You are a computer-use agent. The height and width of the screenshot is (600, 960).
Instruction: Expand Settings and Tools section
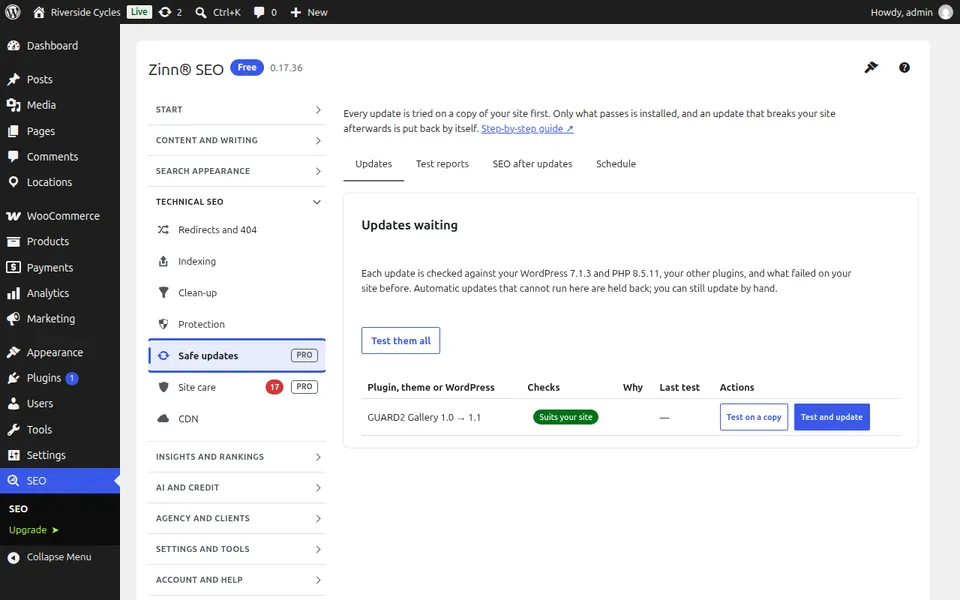point(237,549)
